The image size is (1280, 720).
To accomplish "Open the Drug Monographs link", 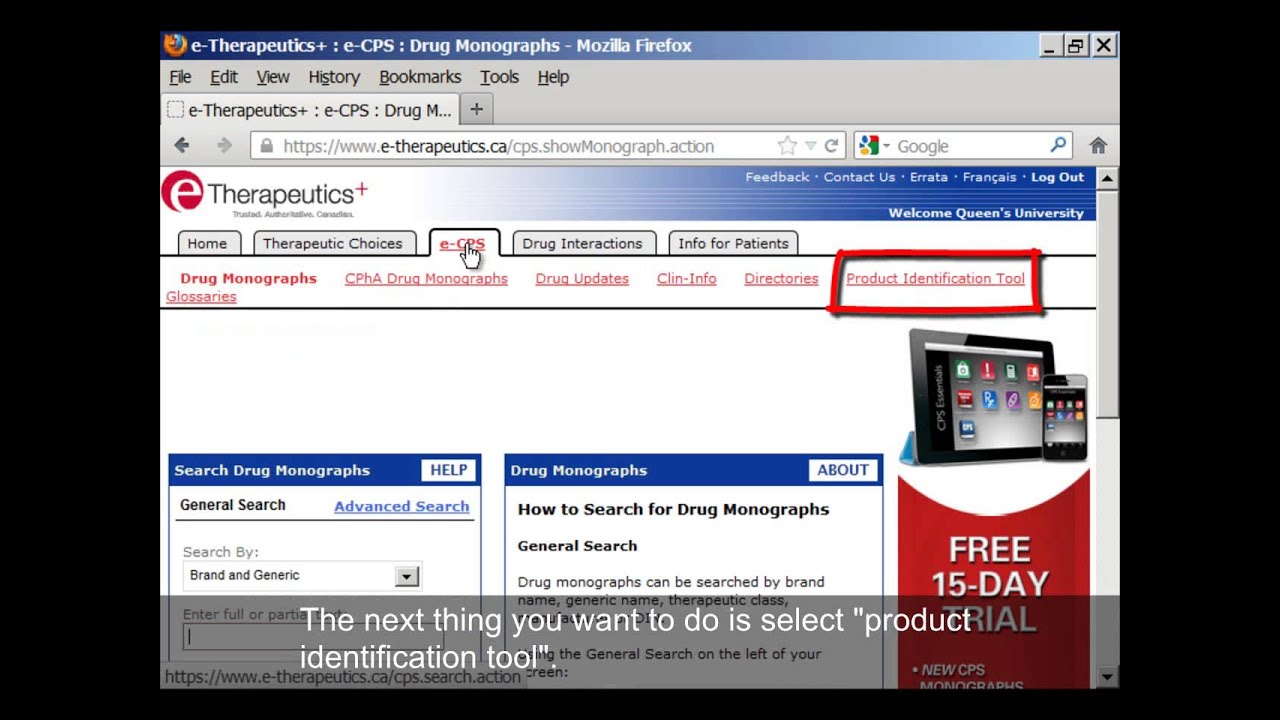I will [x=248, y=279].
